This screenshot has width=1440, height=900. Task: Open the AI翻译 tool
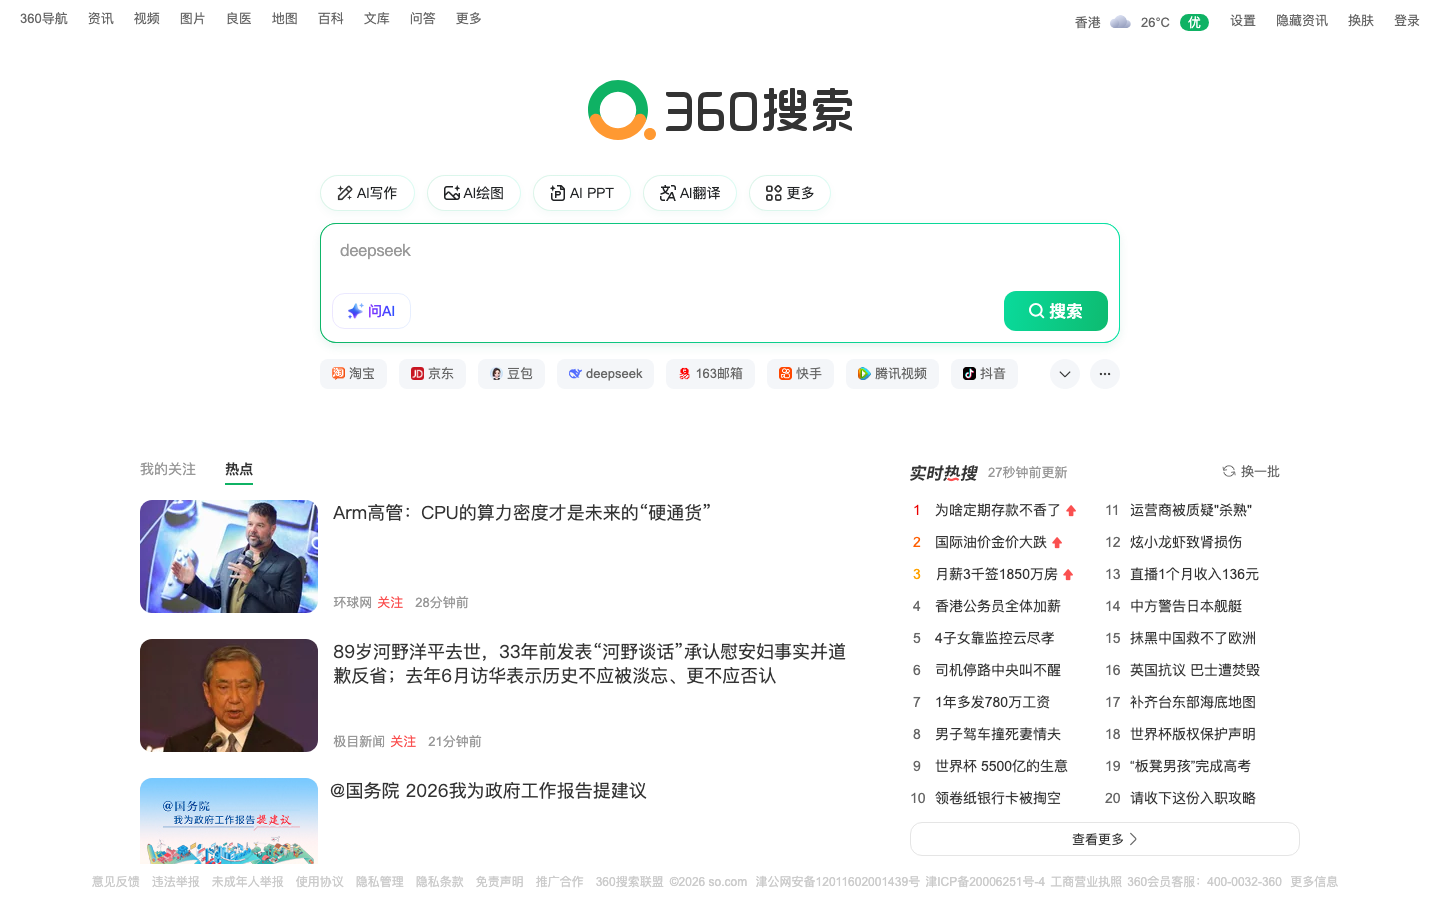690,193
